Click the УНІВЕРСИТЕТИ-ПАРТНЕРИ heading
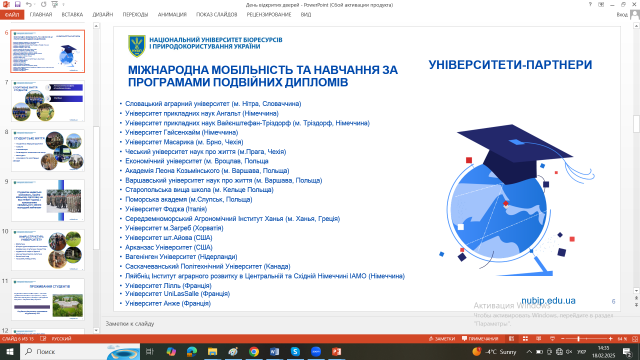This screenshot has width=640, height=360. click(x=510, y=65)
